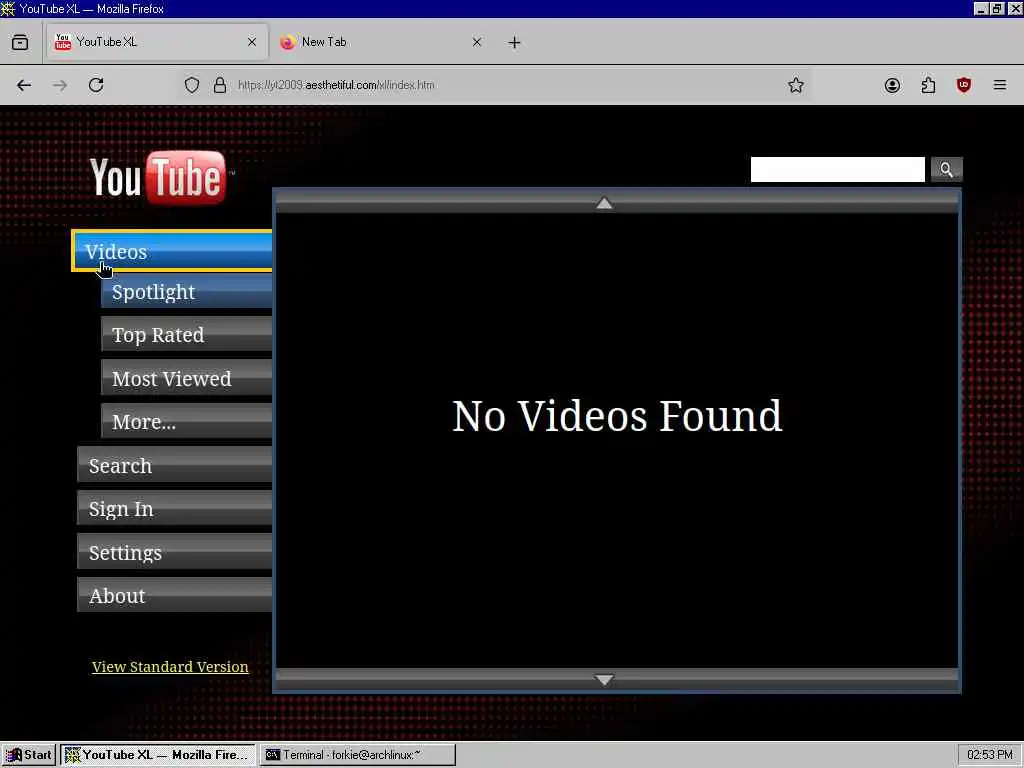Follow the View Standard Version link
The width and height of the screenshot is (1024, 768).
(170, 667)
